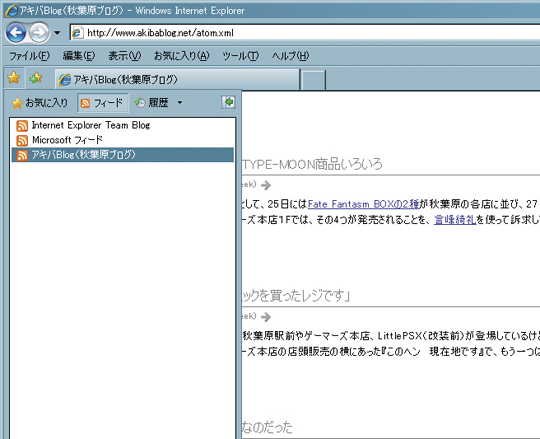Open the 履歴 sort dropdown arrow
Screen dimensions: 540x439
click(x=180, y=103)
